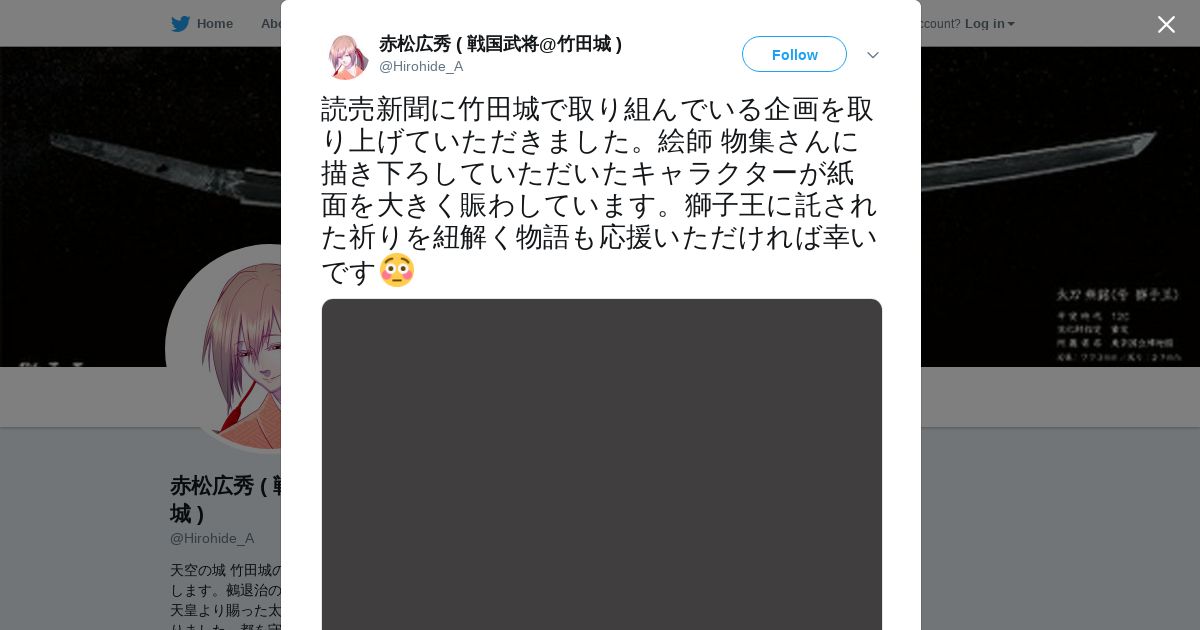Click the @Hirohide_A handle in tweet header
This screenshot has height=630, width=1200.
[x=421, y=67]
